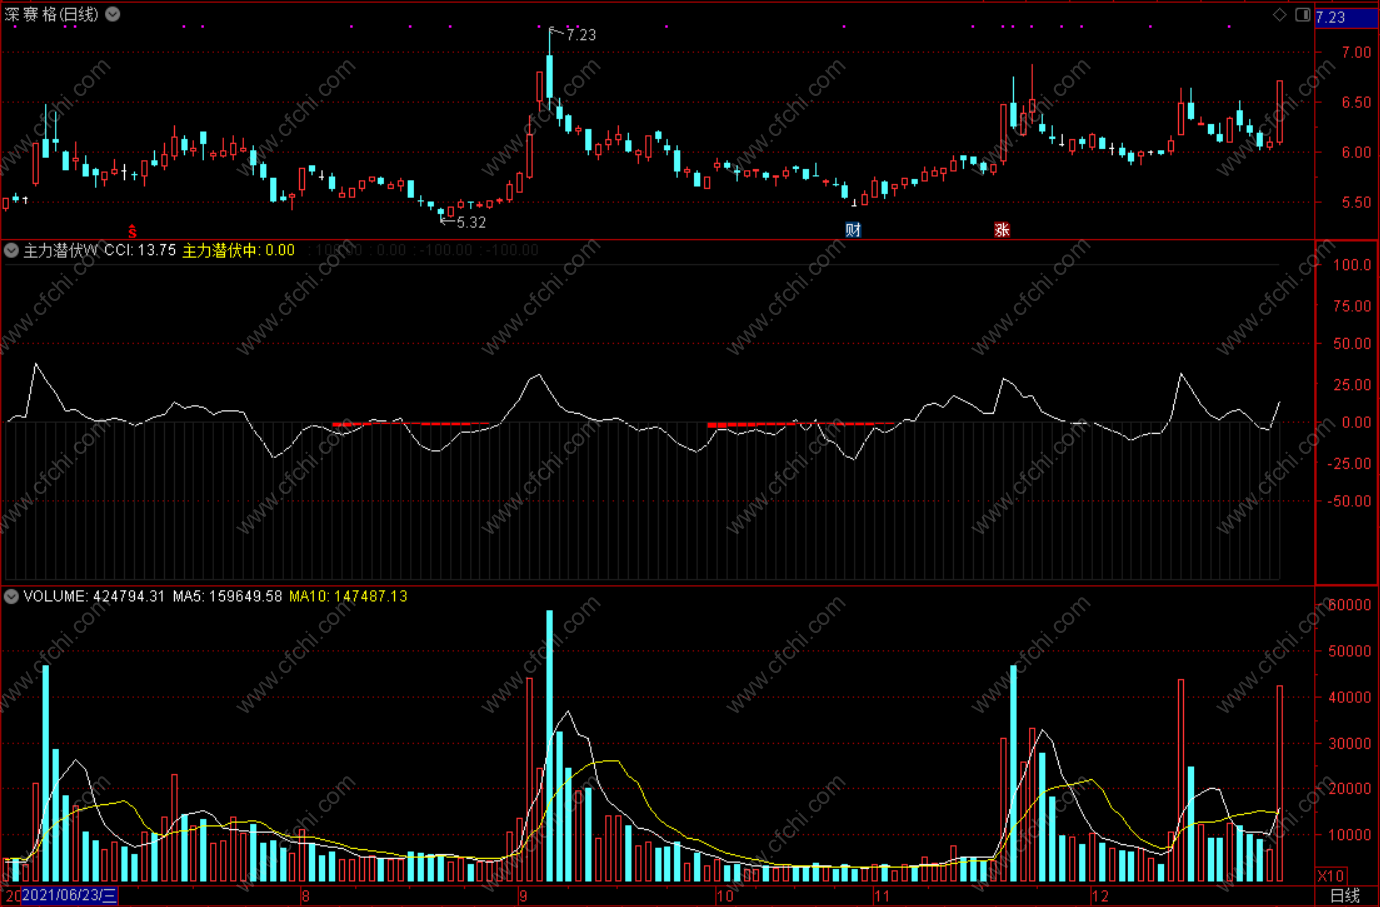Click the 张 marker below the price chart
This screenshot has height=907, width=1380.
tap(1002, 230)
